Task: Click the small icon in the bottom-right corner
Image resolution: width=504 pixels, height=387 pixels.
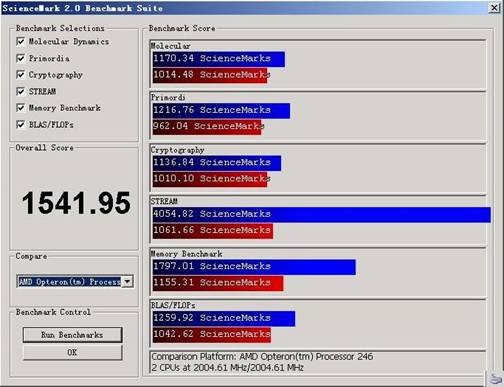Action: pos(496,378)
